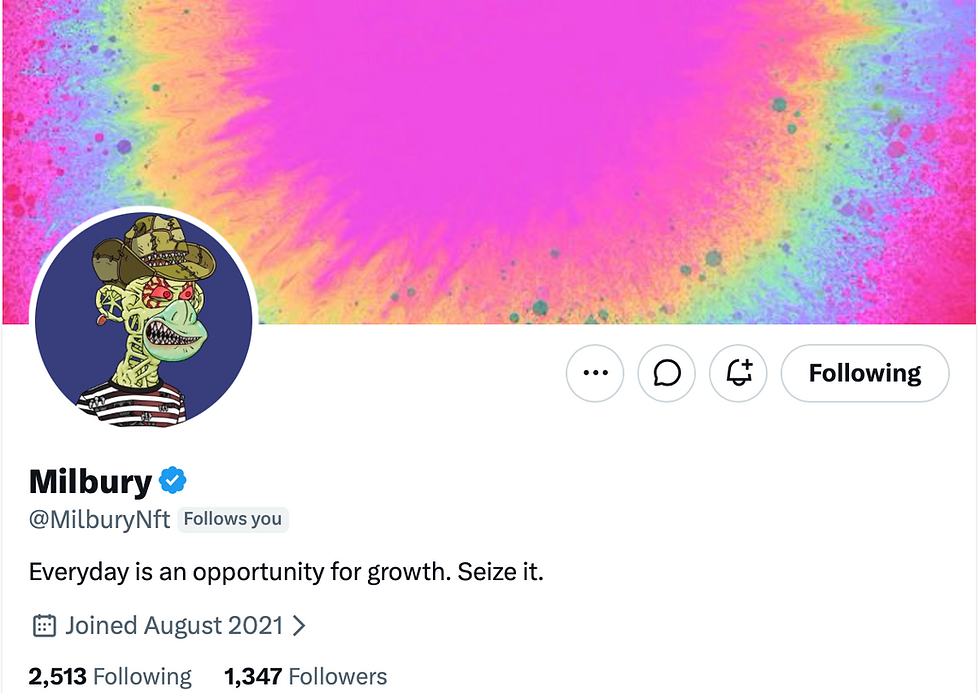The width and height of the screenshot is (980, 693).
Task: Click the direct message speech bubble icon
Action: [x=667, y=373]
